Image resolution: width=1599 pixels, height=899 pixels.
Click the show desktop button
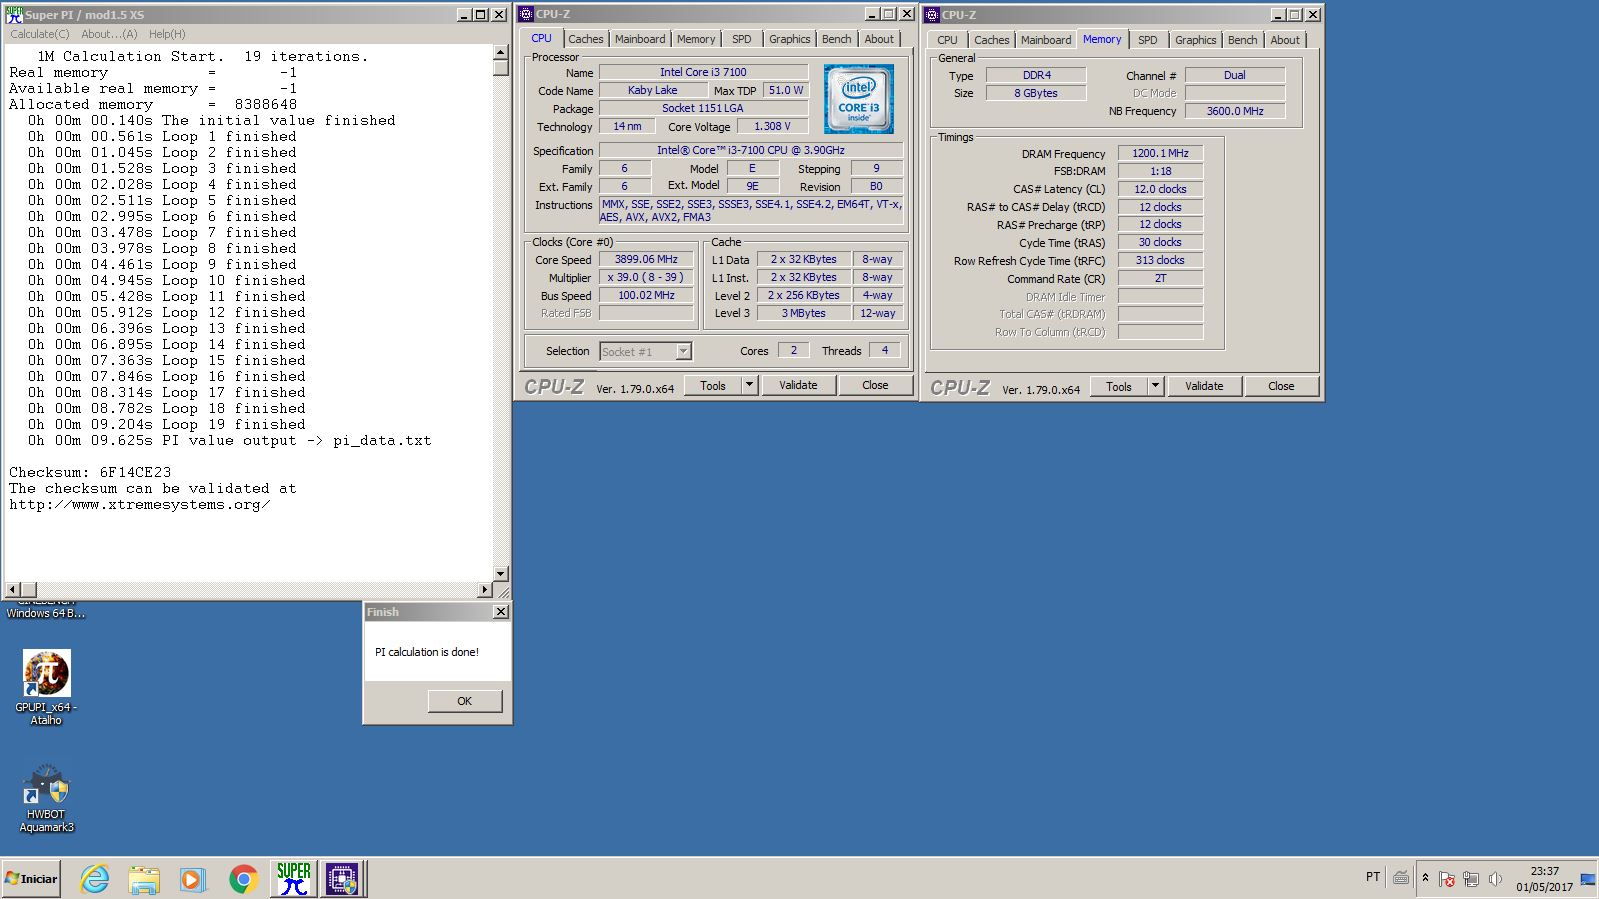[1588, 878]
